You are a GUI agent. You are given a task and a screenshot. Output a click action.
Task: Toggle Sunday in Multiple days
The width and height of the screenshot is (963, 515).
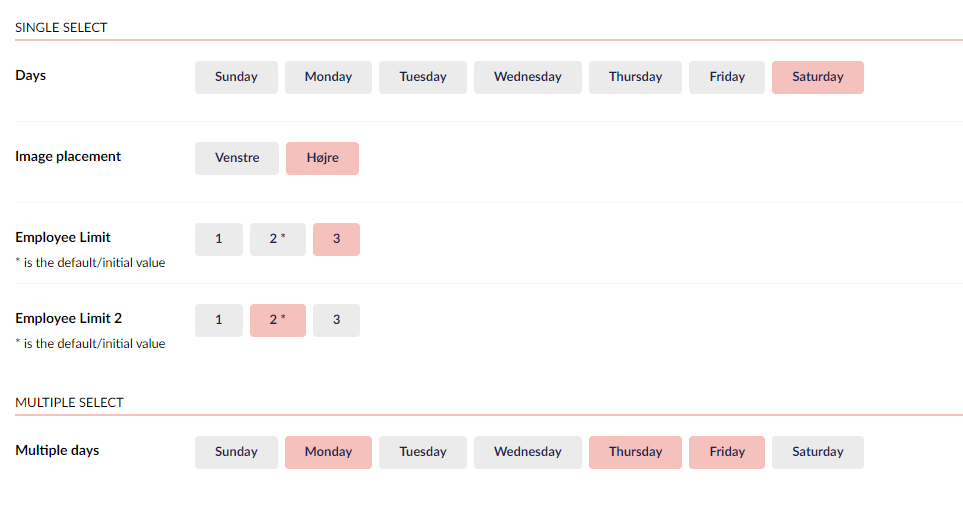click(x=236, y=452)
